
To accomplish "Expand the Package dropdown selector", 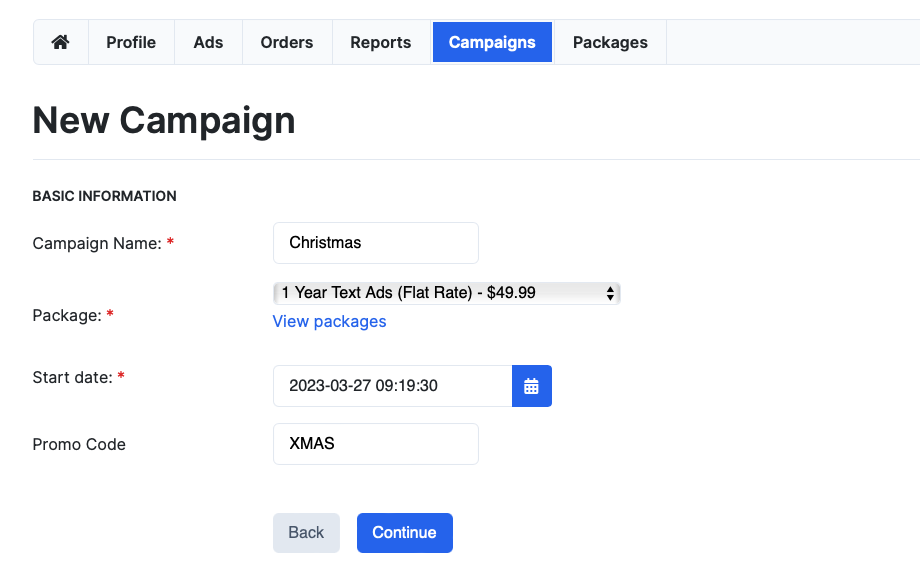I will click(447, 293).
